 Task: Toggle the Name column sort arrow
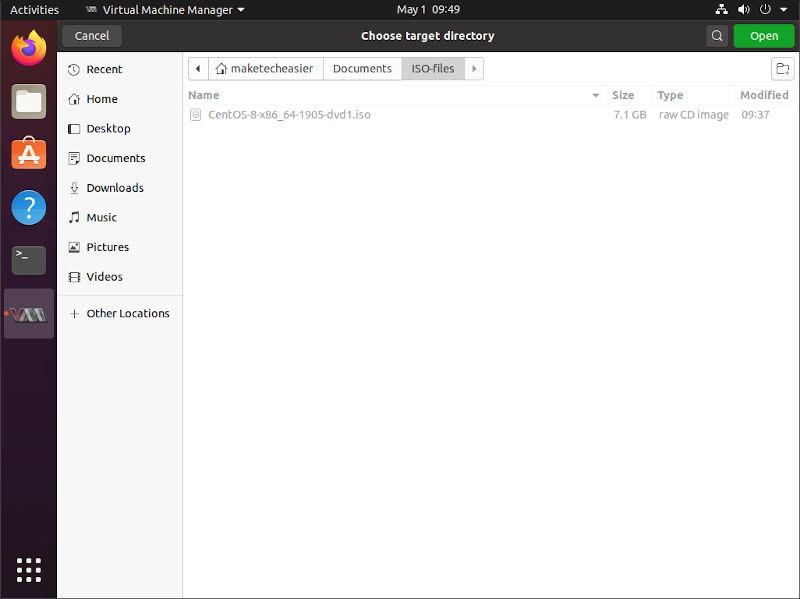click(x=596, y=95)
